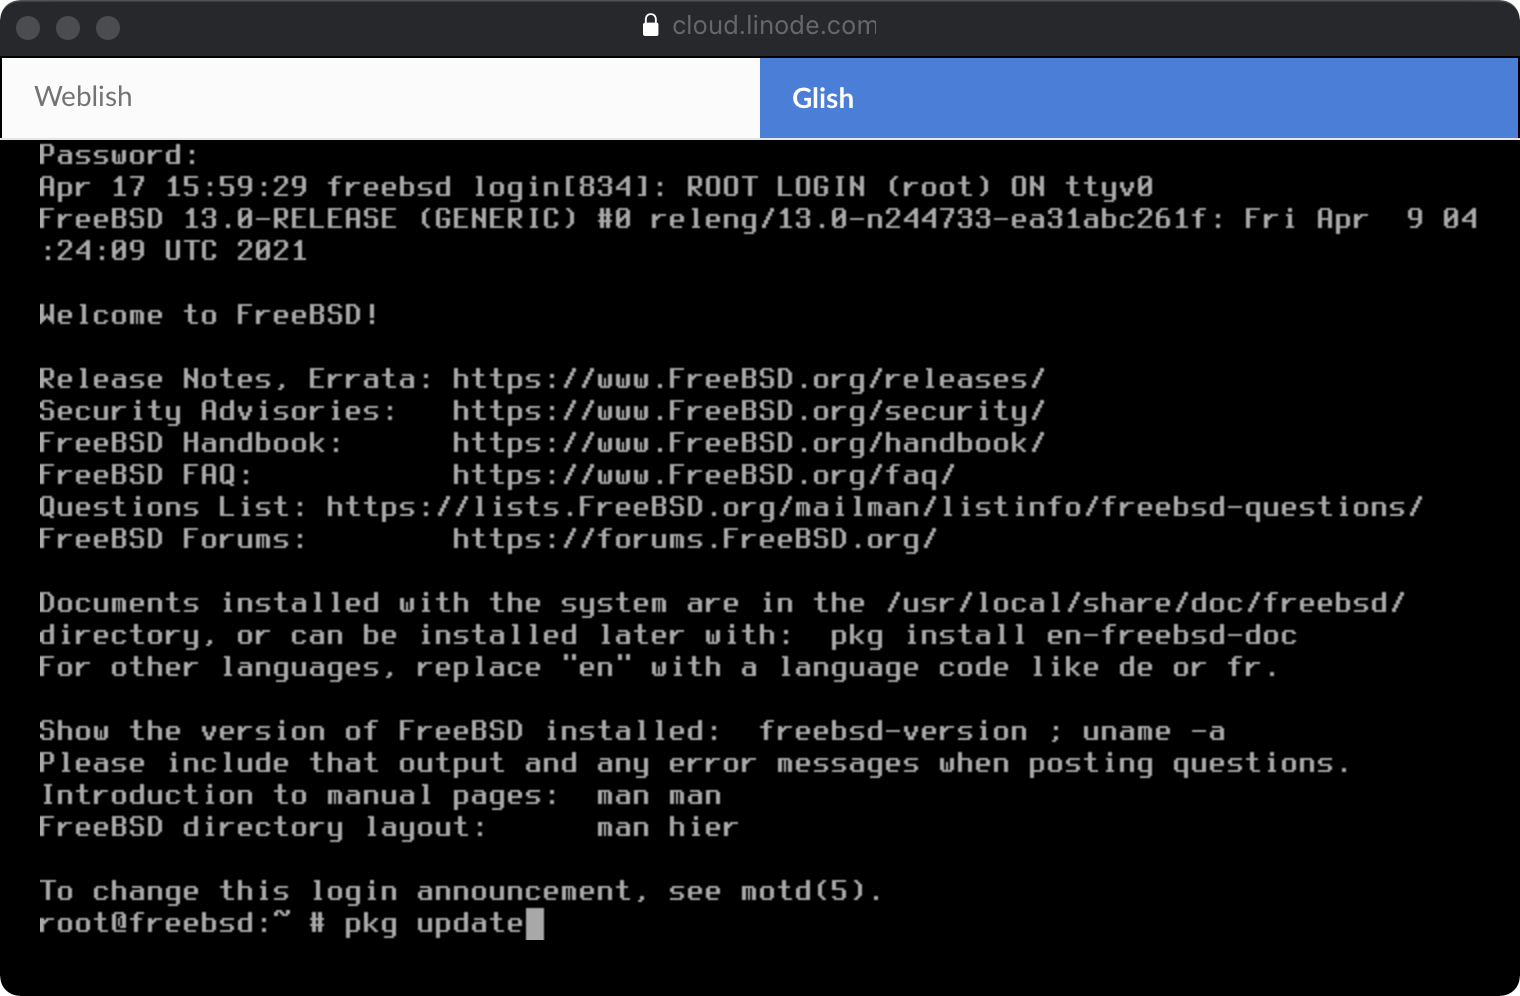
Task: Click the FreeBSD releases URL
Action: [x=748, y=380]
